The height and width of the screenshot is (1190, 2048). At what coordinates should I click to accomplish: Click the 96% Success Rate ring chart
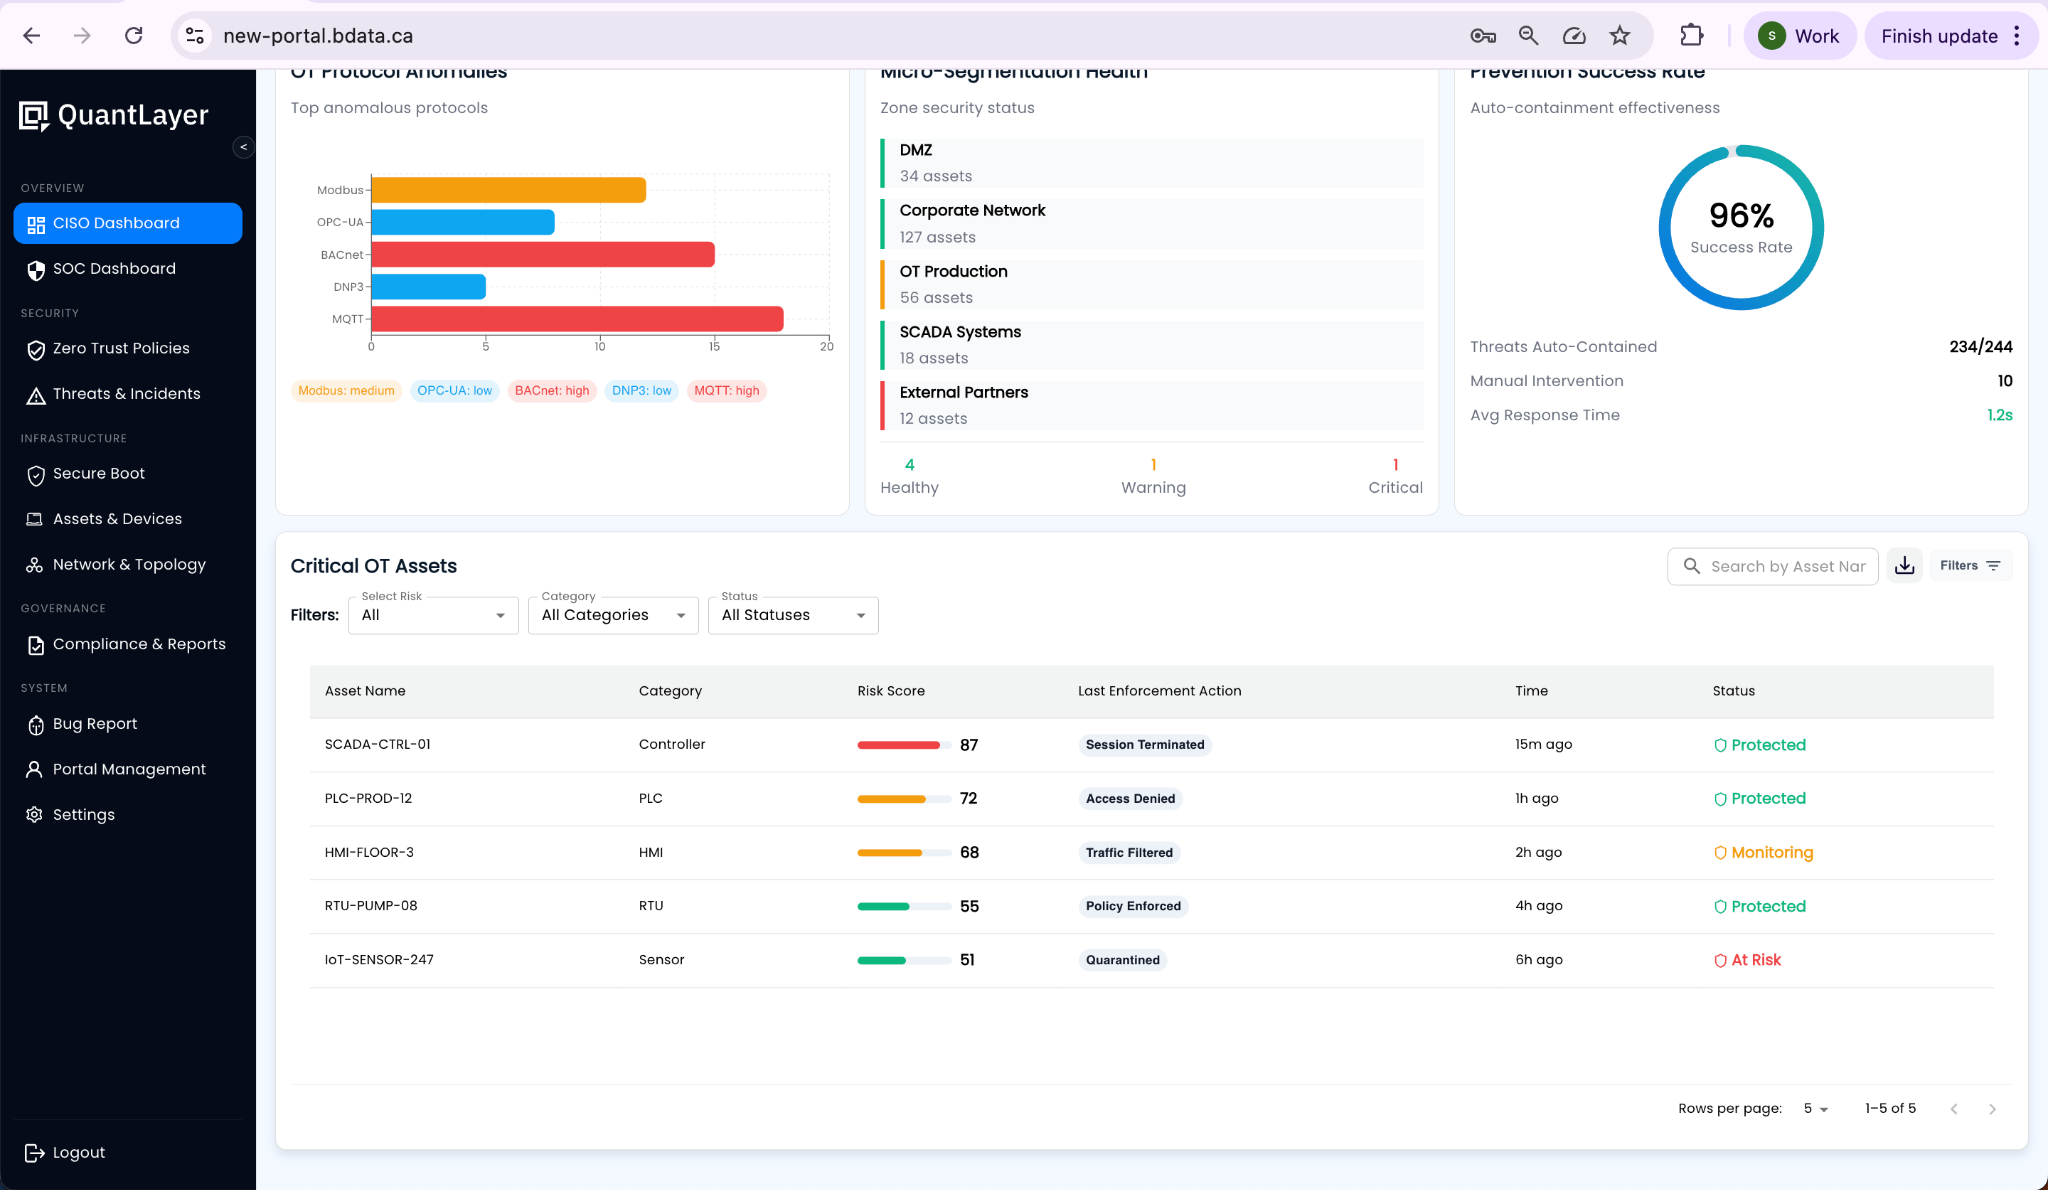(x=1740, y=227)
